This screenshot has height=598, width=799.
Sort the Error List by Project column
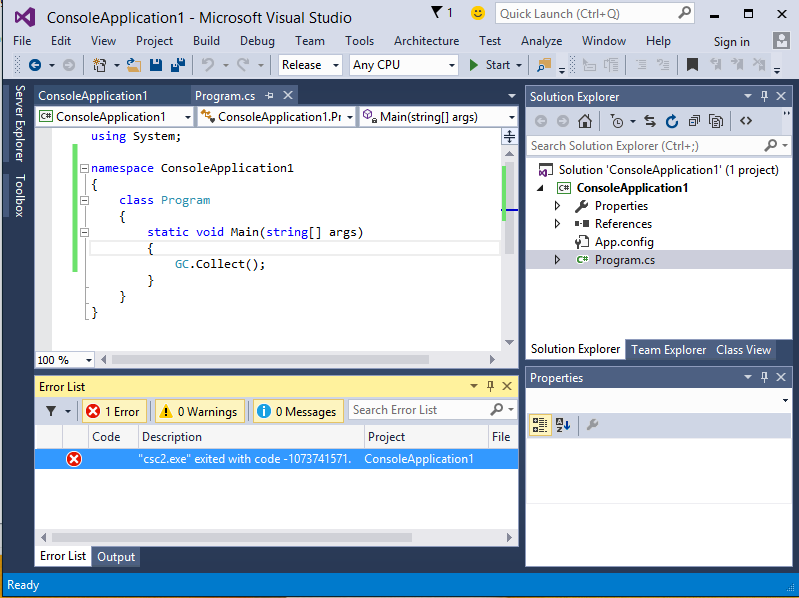point(427,437)
